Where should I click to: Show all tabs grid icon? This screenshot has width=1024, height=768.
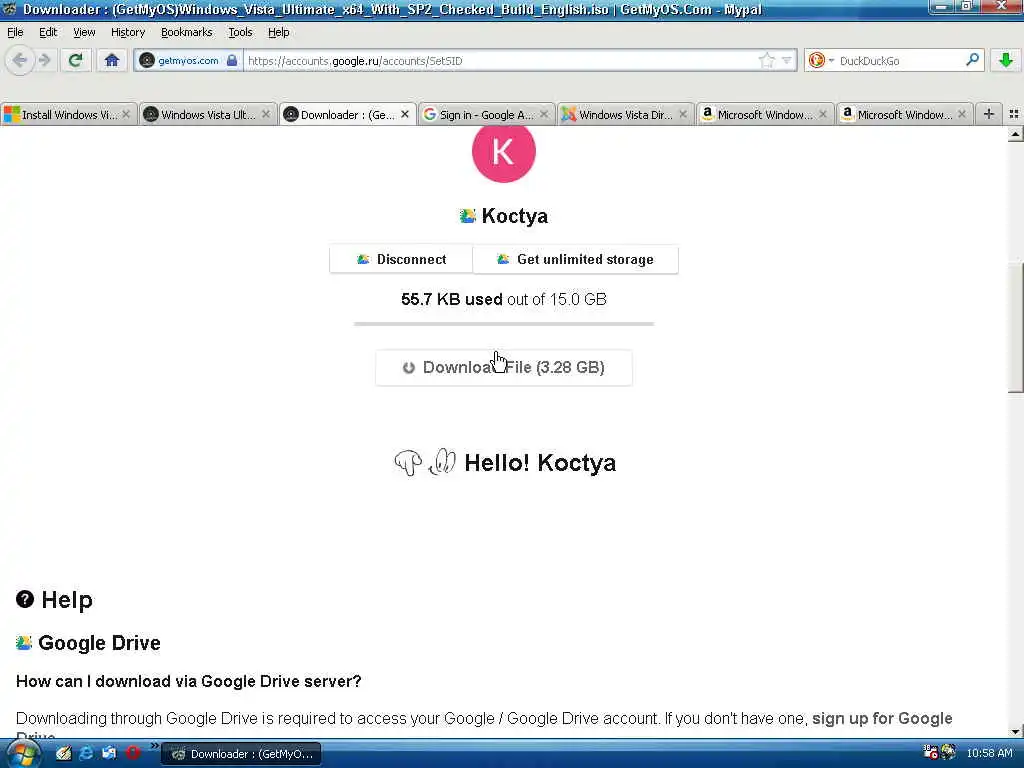1014,114
